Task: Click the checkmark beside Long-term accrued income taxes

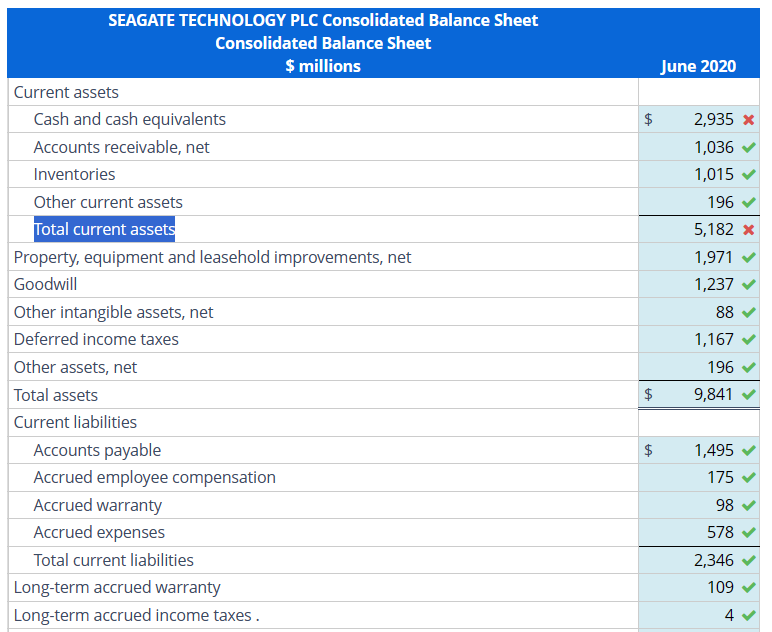Action: coord(748,616)
